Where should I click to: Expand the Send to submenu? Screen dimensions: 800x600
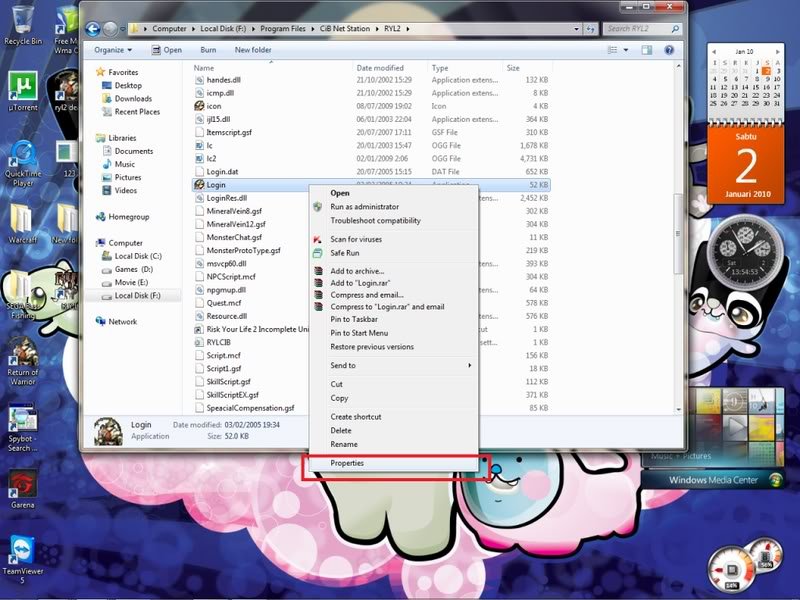[x=394, y=365]
